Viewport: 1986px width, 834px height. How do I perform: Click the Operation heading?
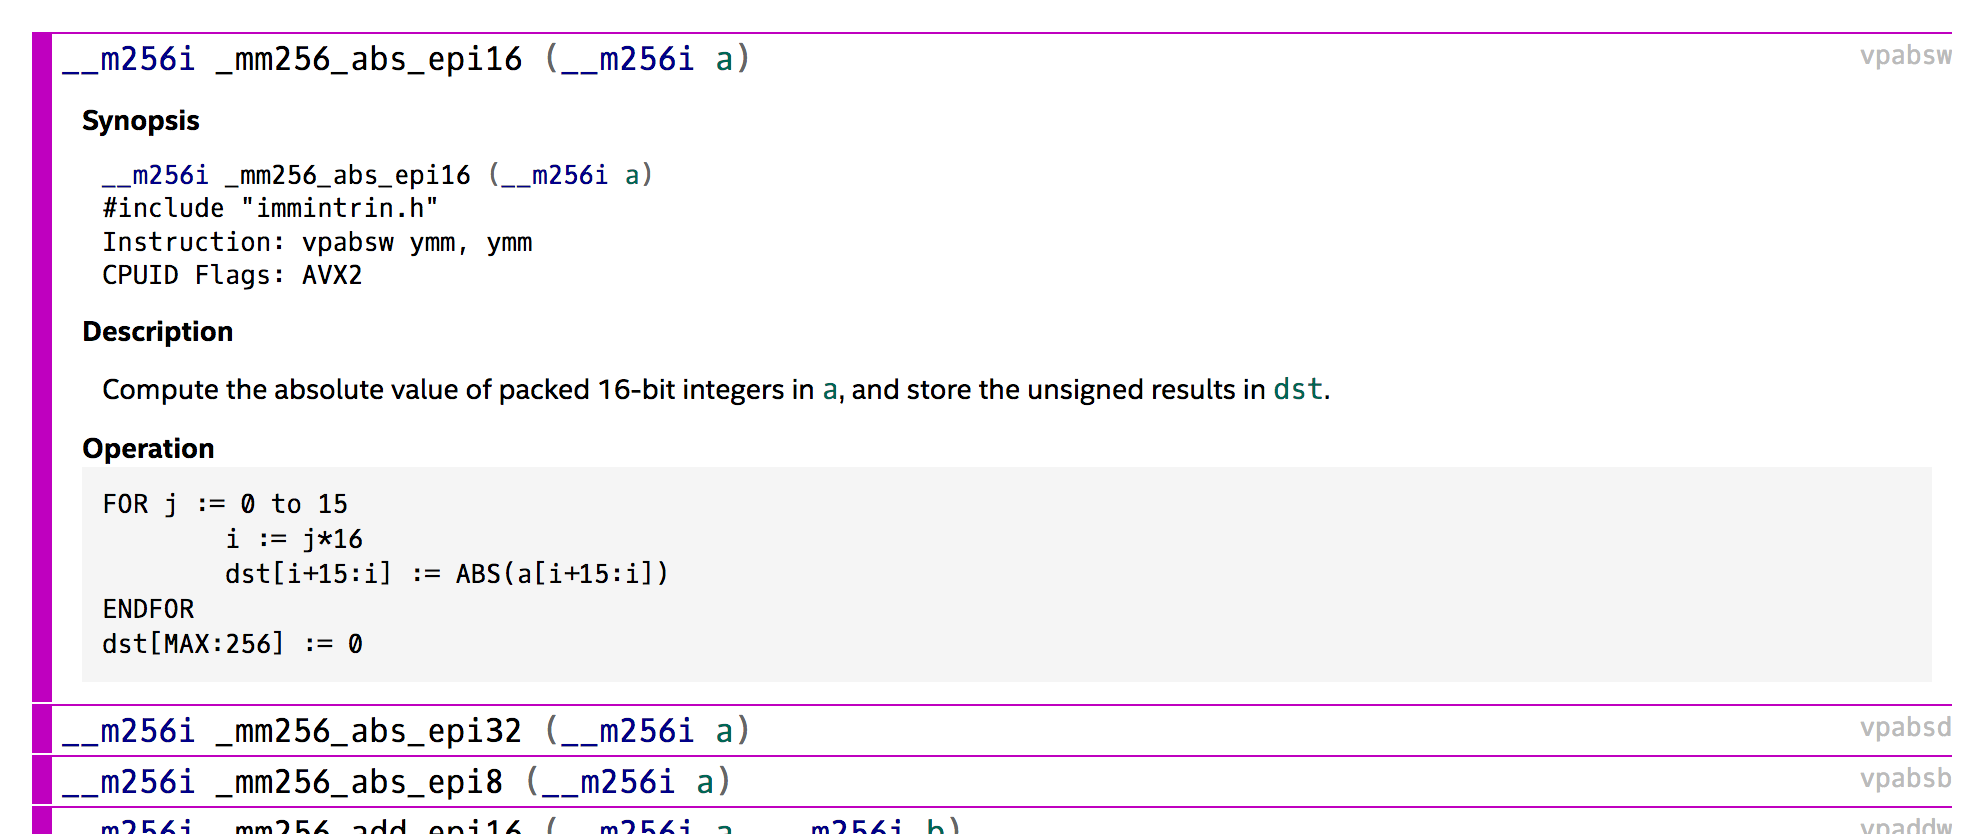148,449
